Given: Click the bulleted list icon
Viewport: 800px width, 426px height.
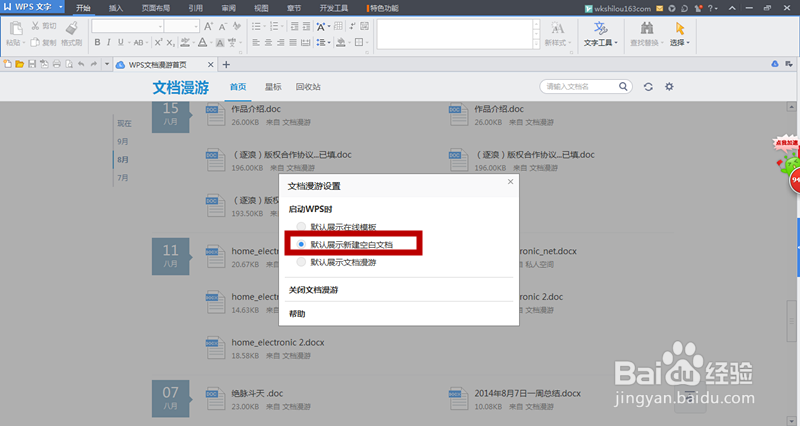Looking at the screenshot, I should tap(256, 26).
